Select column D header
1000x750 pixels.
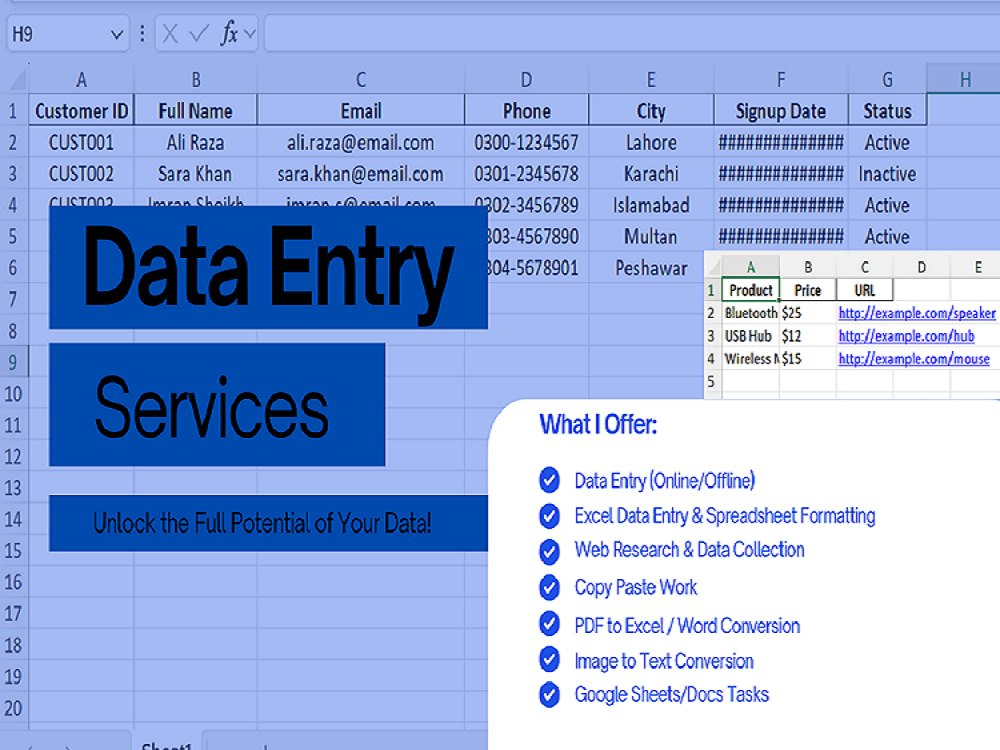point(526,79)
